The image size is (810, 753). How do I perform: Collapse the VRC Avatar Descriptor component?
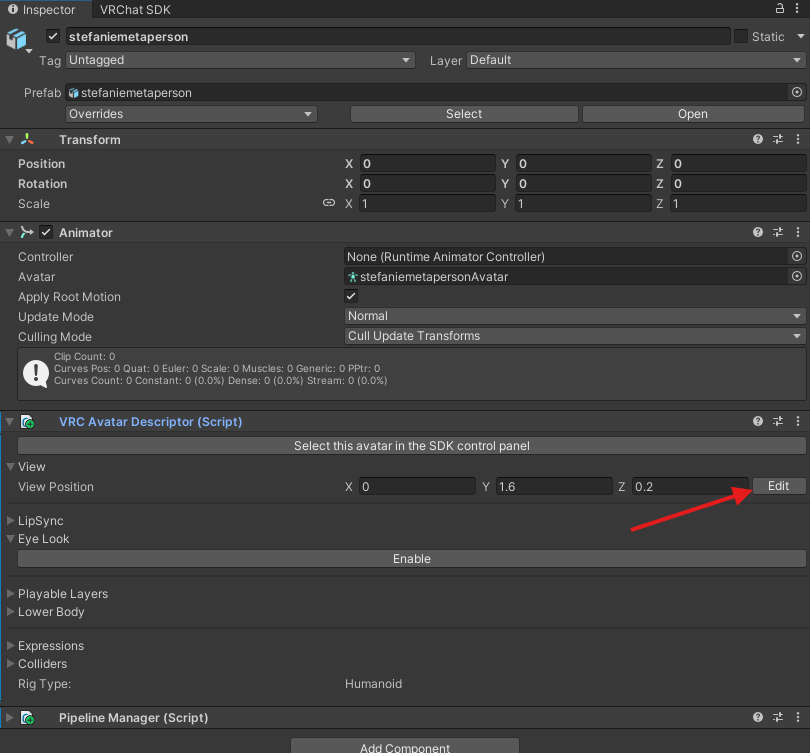pos(9,421)
